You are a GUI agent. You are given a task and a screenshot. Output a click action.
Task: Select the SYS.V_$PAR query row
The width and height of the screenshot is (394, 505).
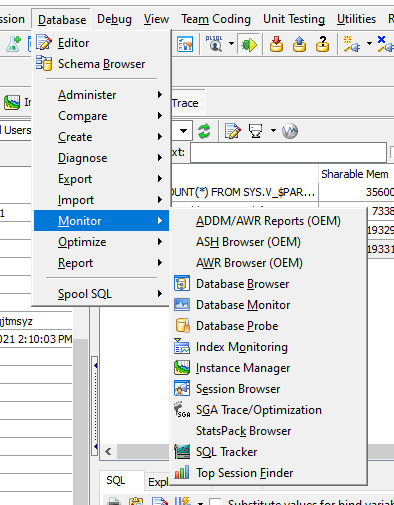245,192
